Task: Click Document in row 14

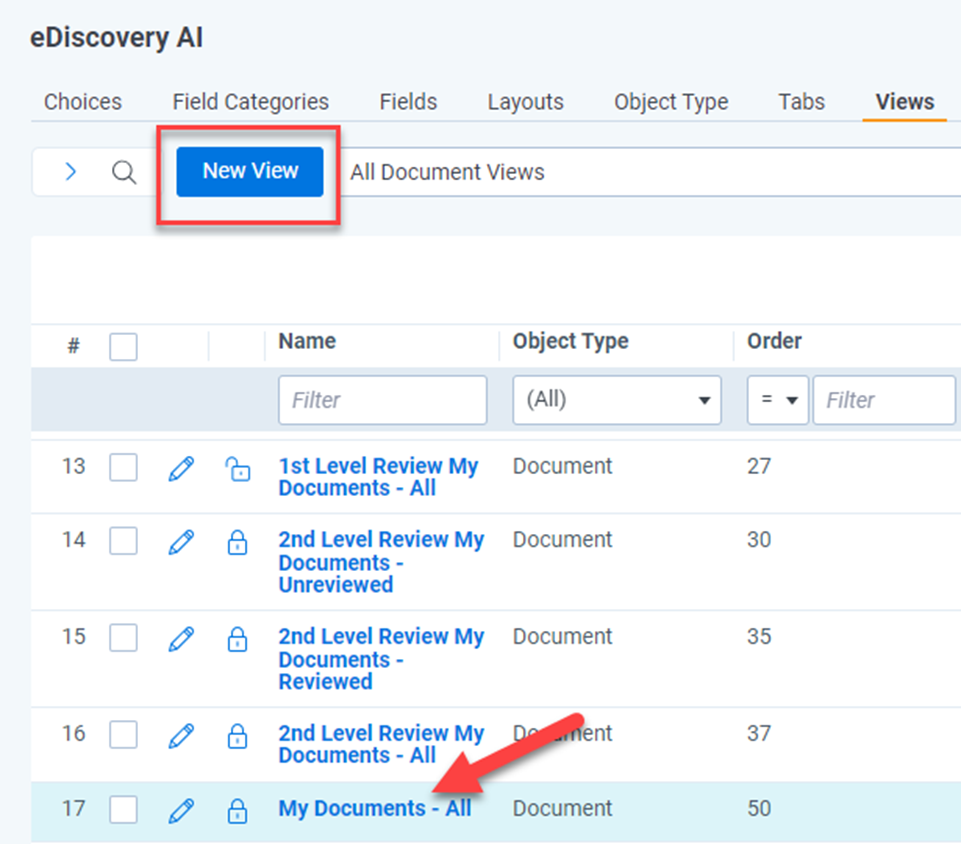Action: (563, 540)
